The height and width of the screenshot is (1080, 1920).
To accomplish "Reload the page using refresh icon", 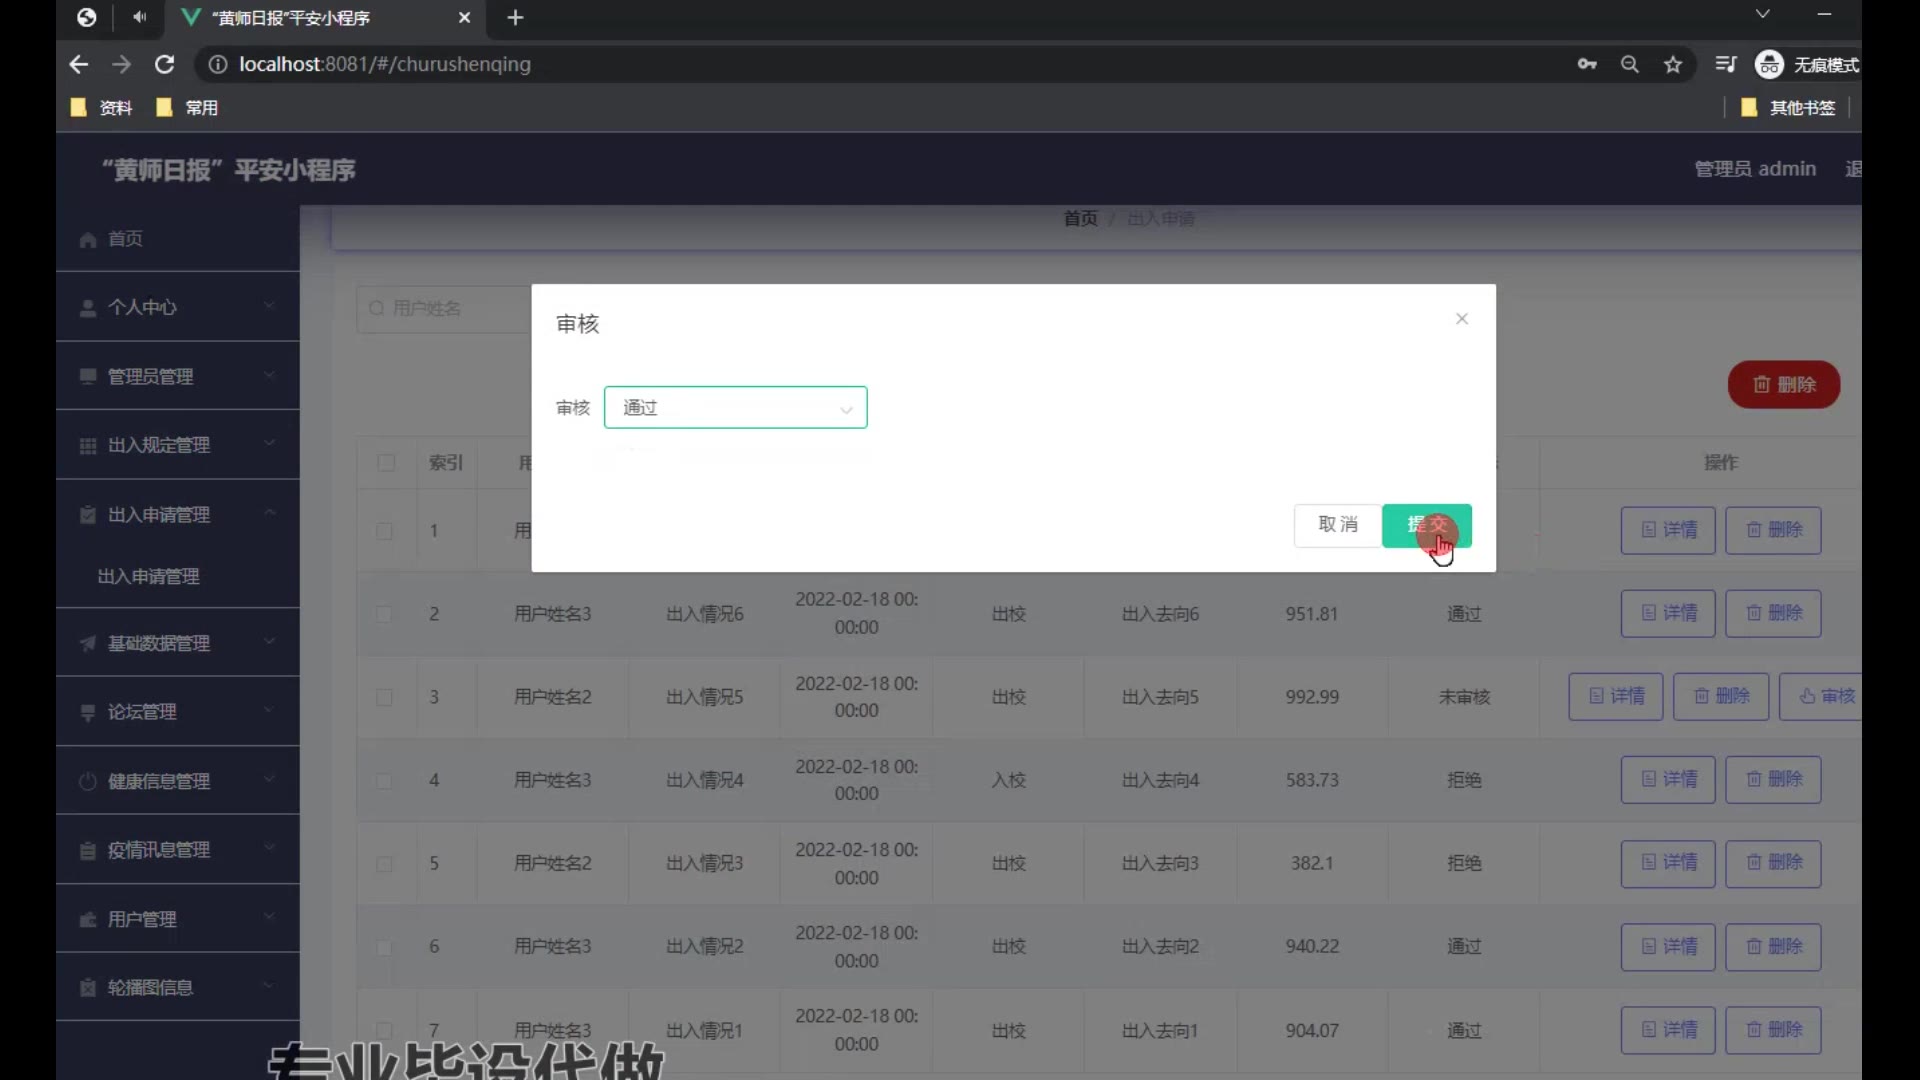I will coord(165,64).
